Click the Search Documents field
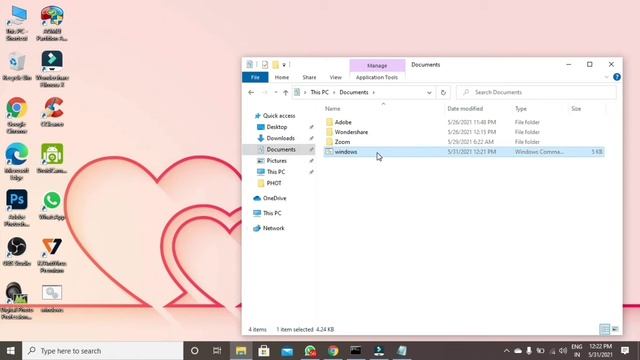Image resolution: width=640 pixels, height=360 pixels. [536, 92]
